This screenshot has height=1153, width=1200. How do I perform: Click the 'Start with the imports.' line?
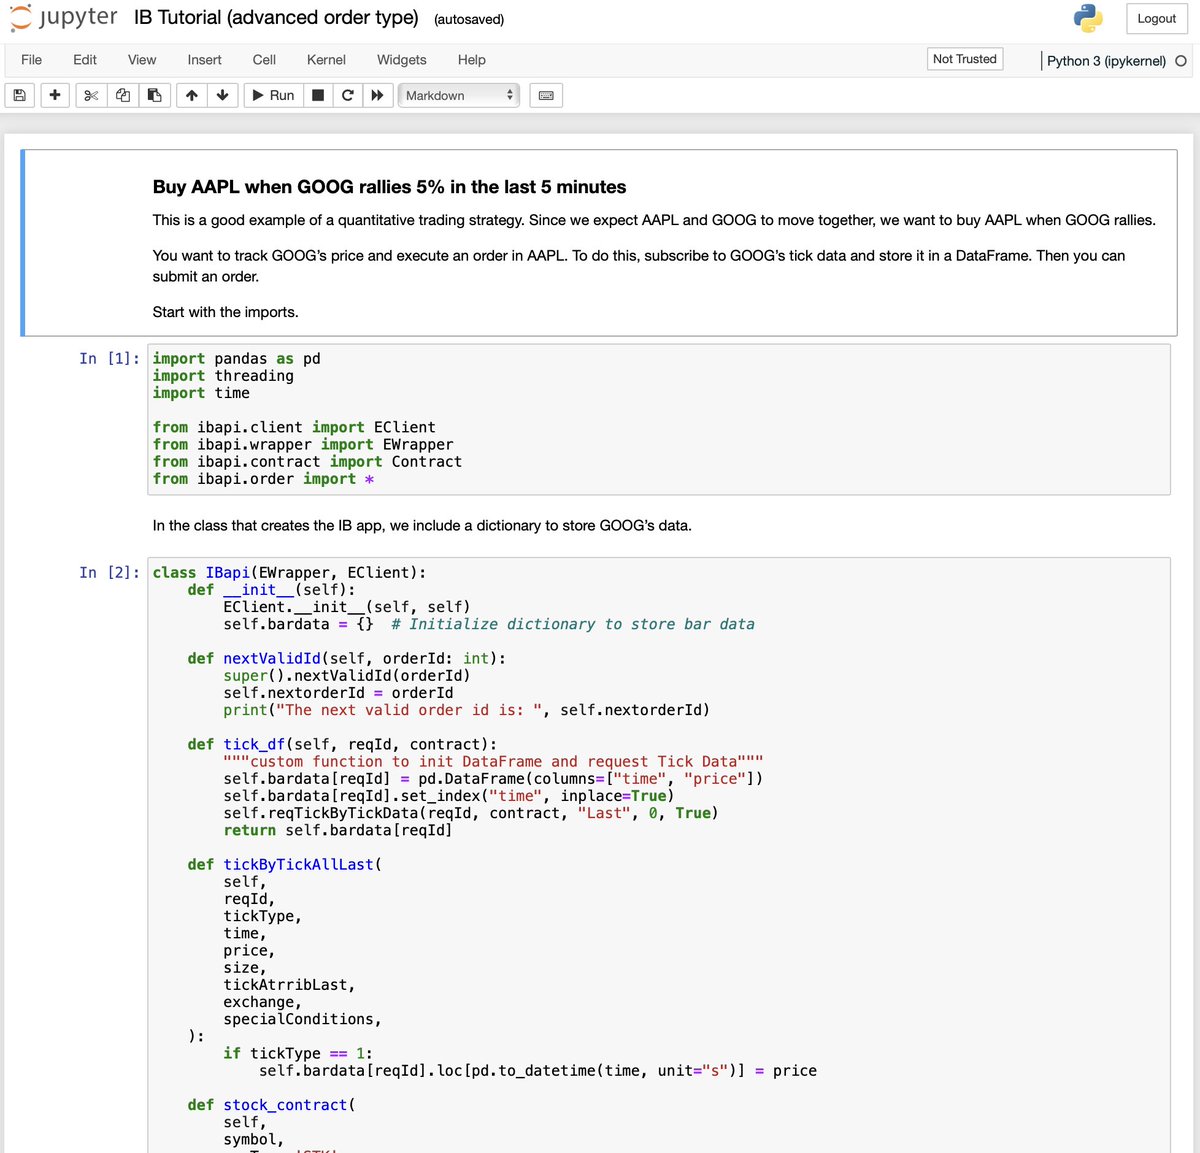click(226, 312)
